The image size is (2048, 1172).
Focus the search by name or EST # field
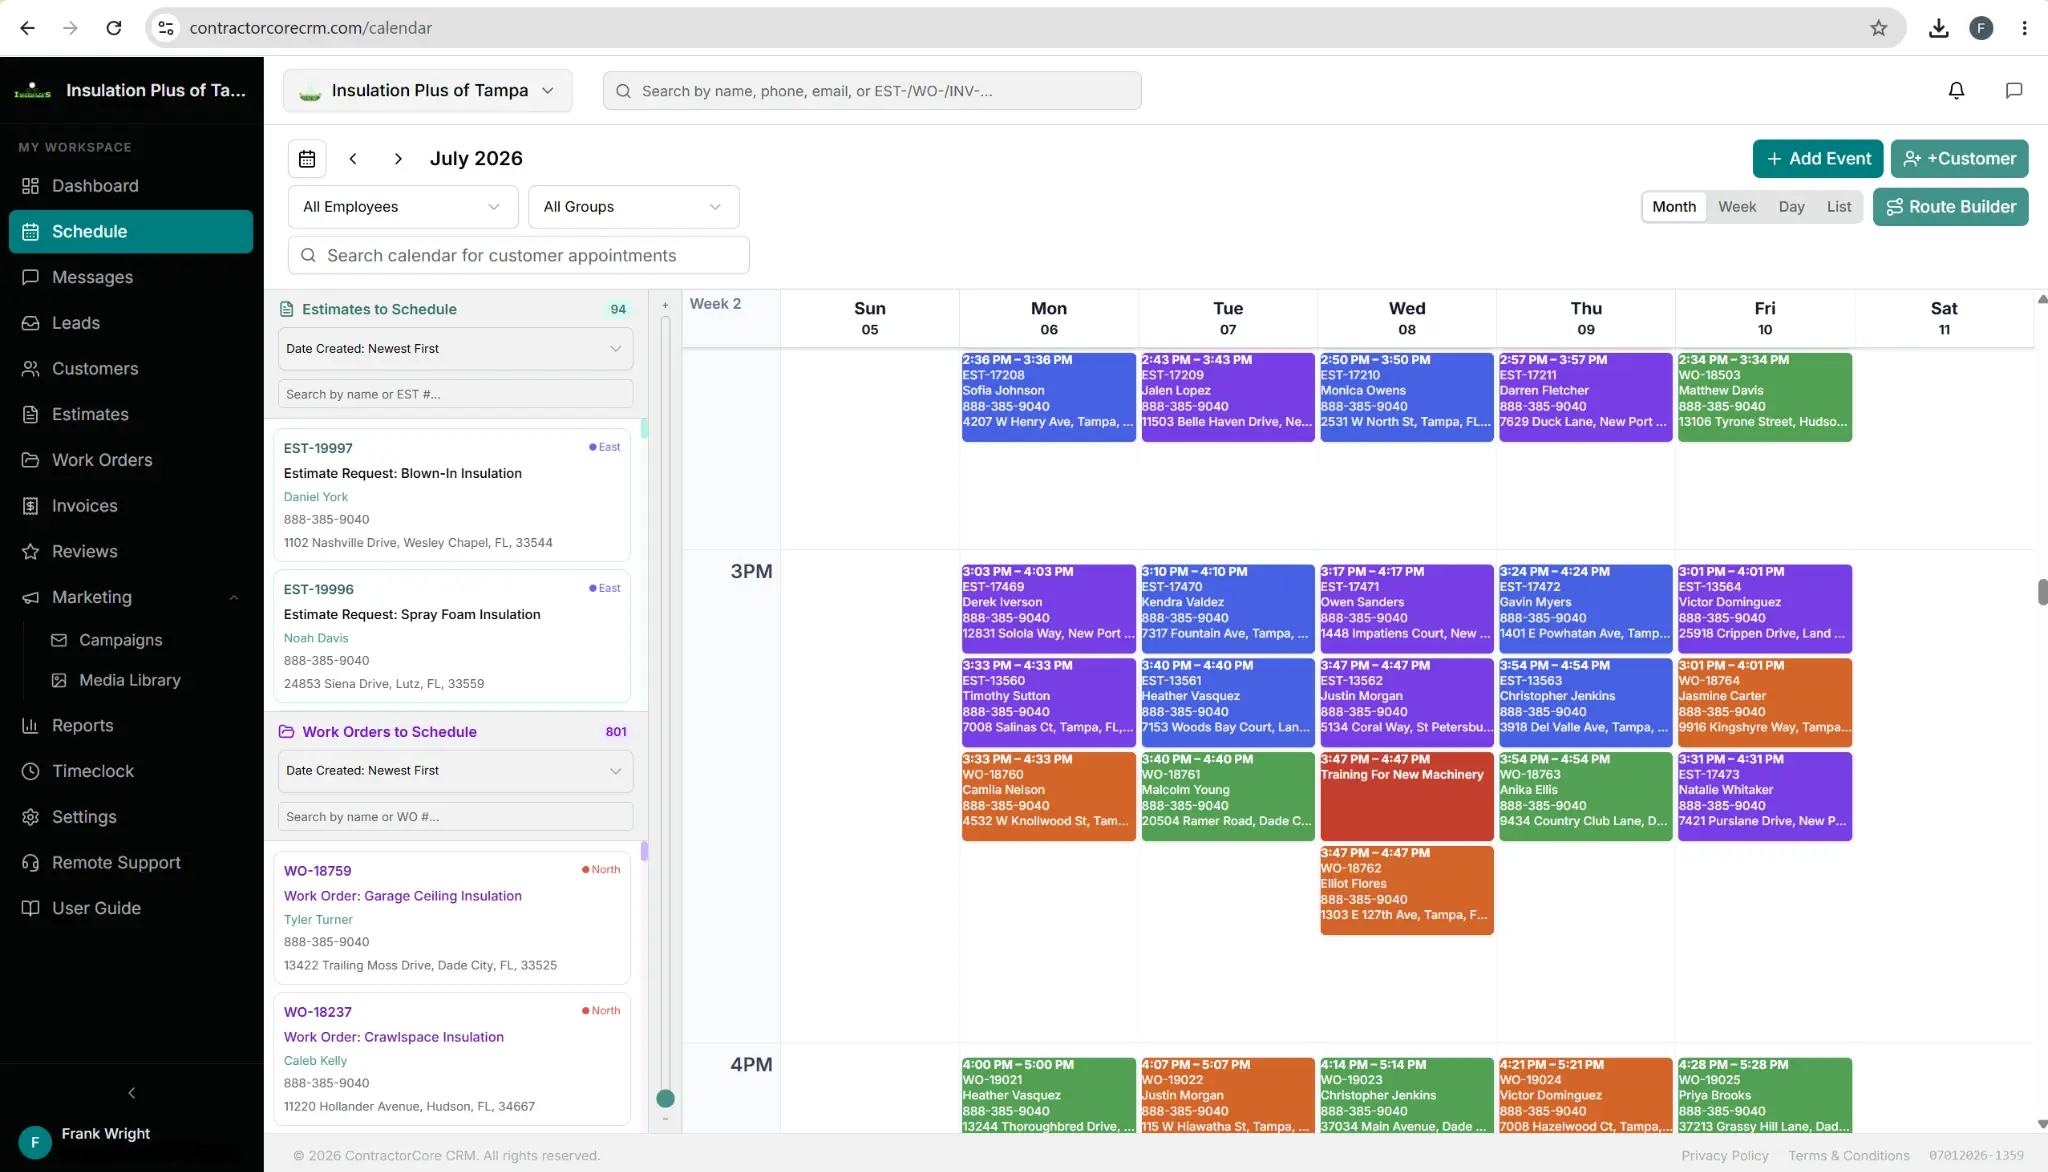[455, 394]
